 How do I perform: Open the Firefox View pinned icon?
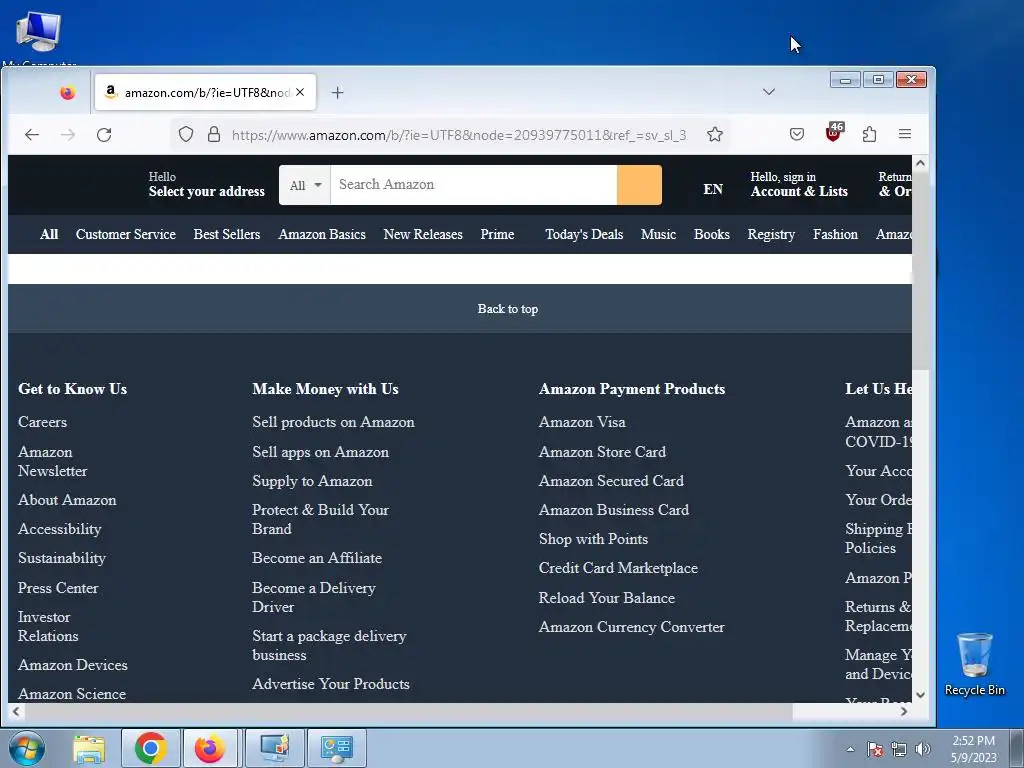(67, 93)
